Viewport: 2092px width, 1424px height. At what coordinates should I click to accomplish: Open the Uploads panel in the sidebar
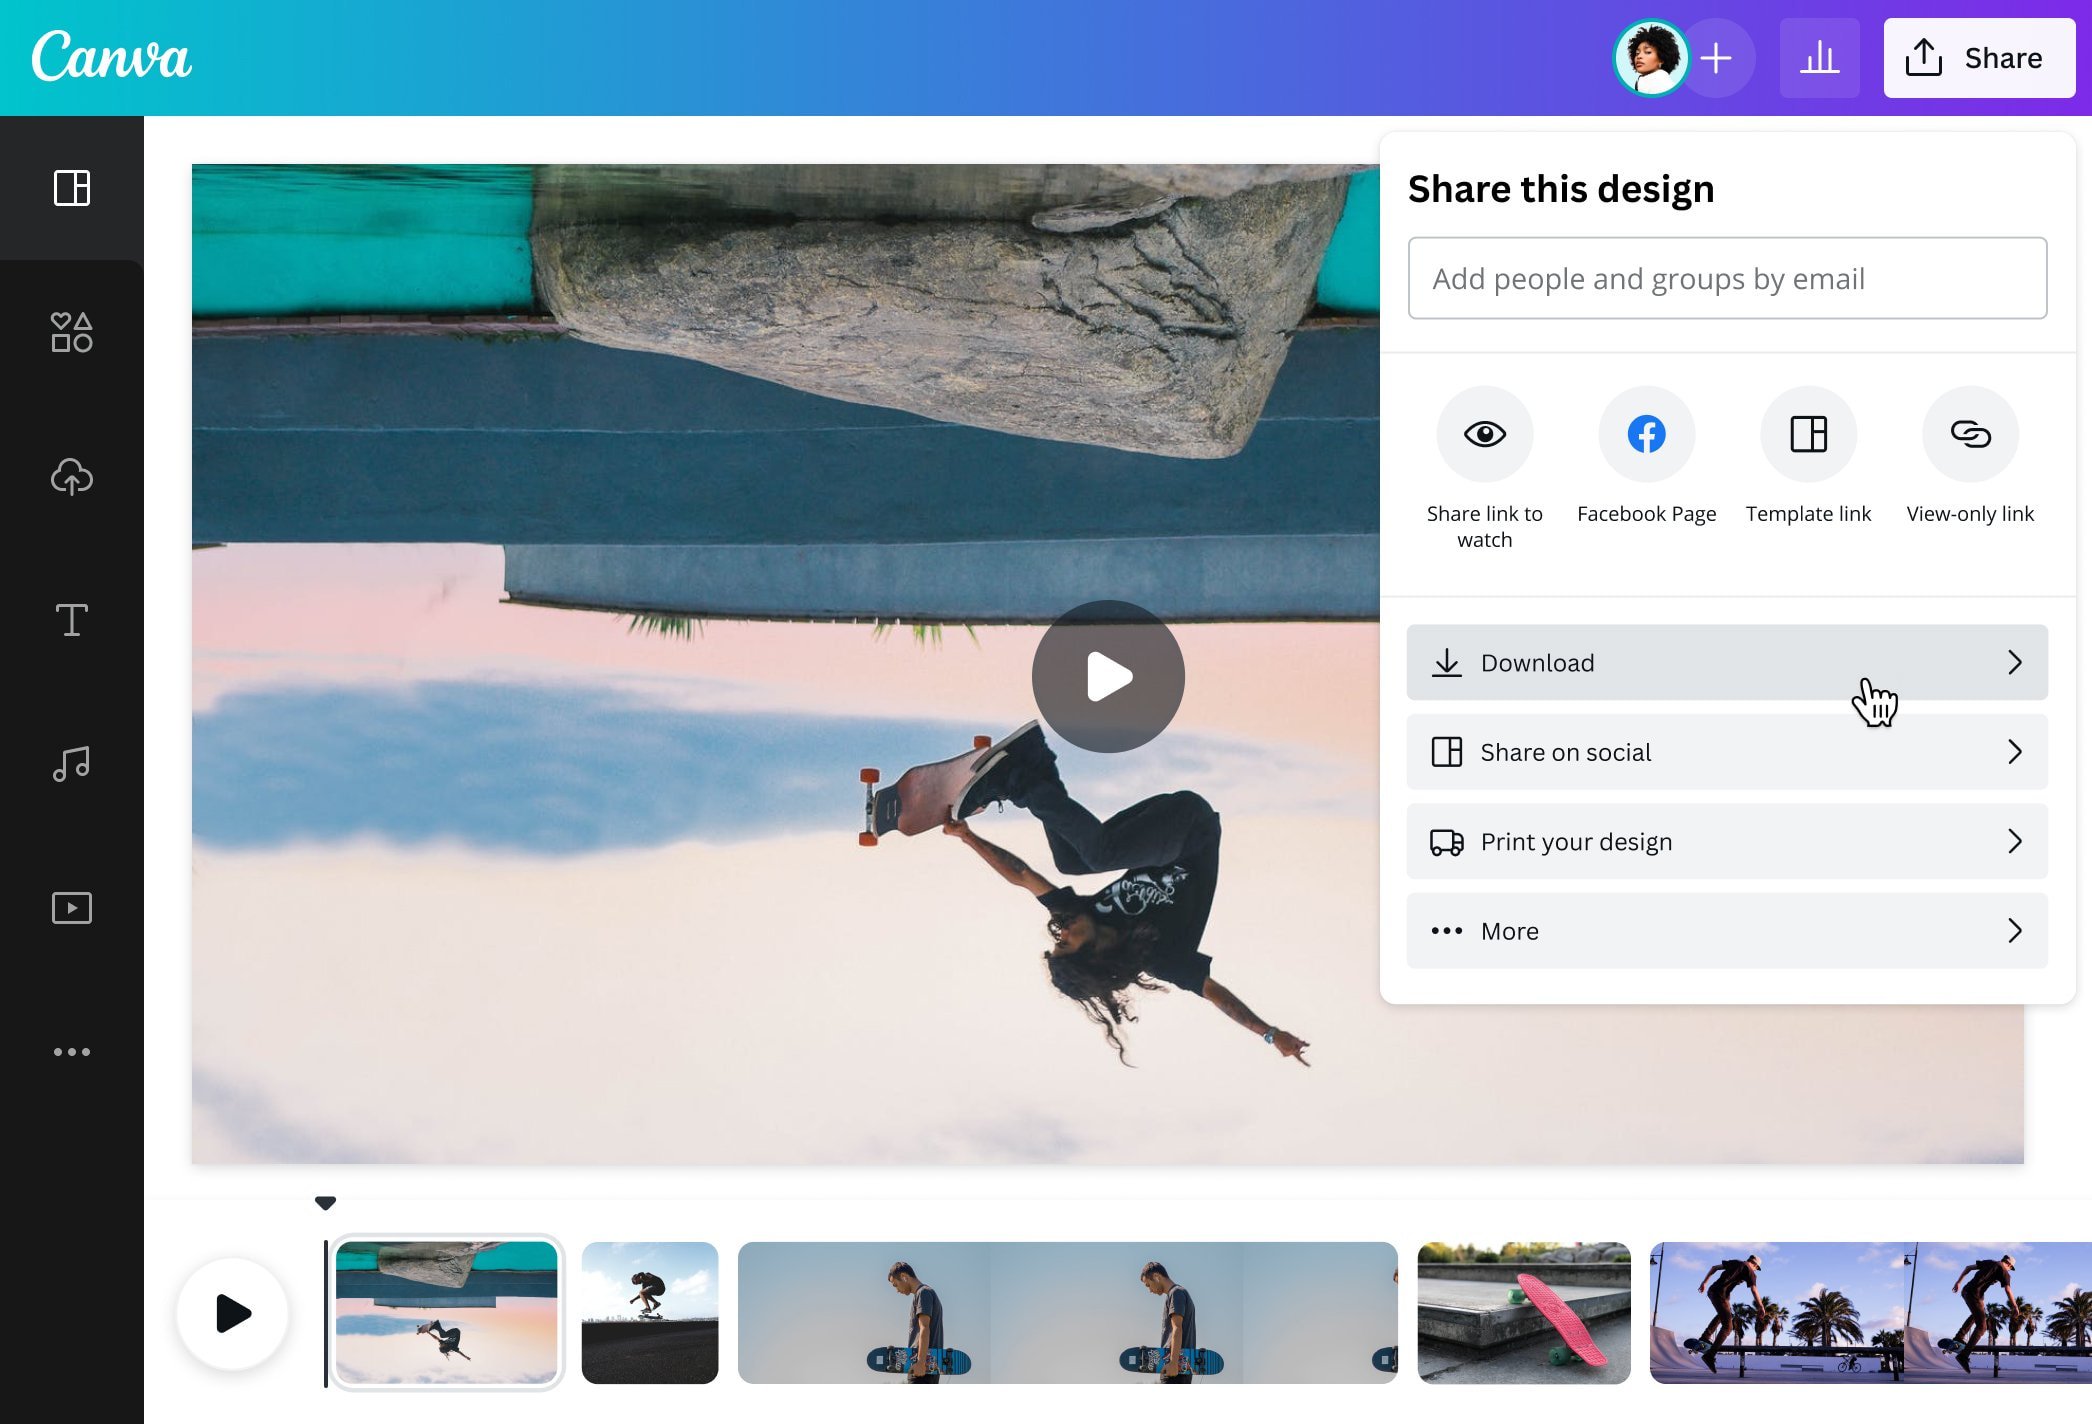click(71, 477)
